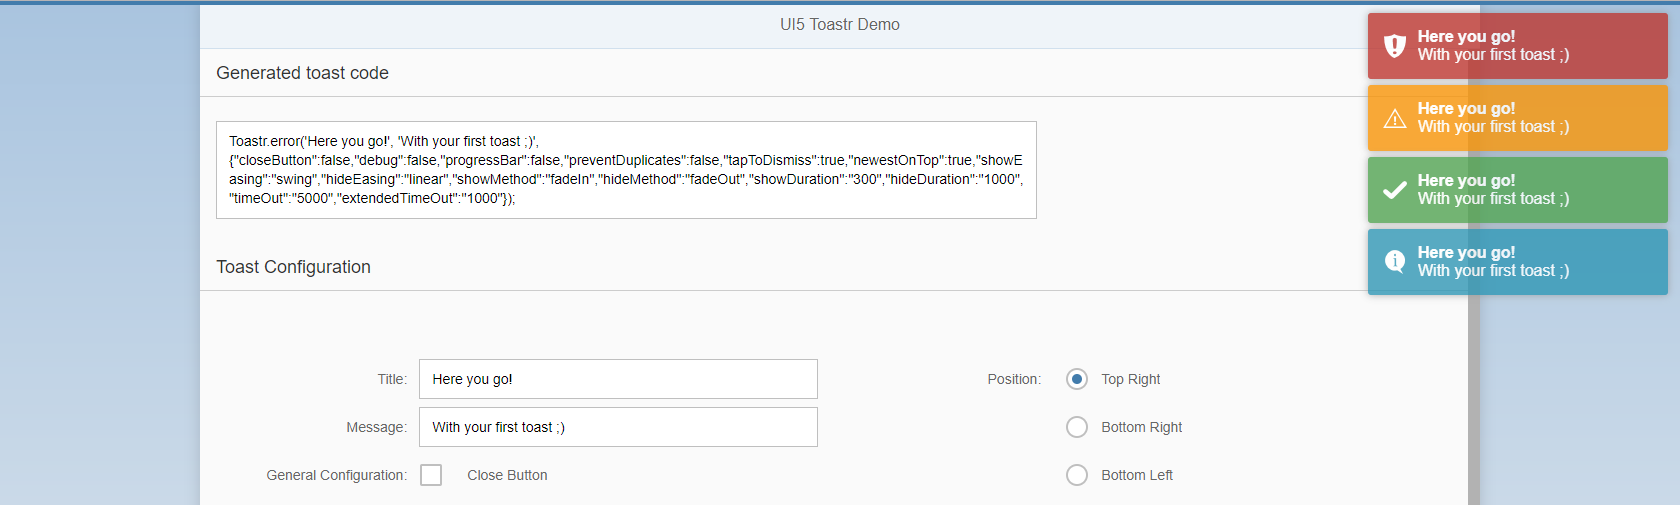
Task: Click the Title input field
Action: point(618,379)
